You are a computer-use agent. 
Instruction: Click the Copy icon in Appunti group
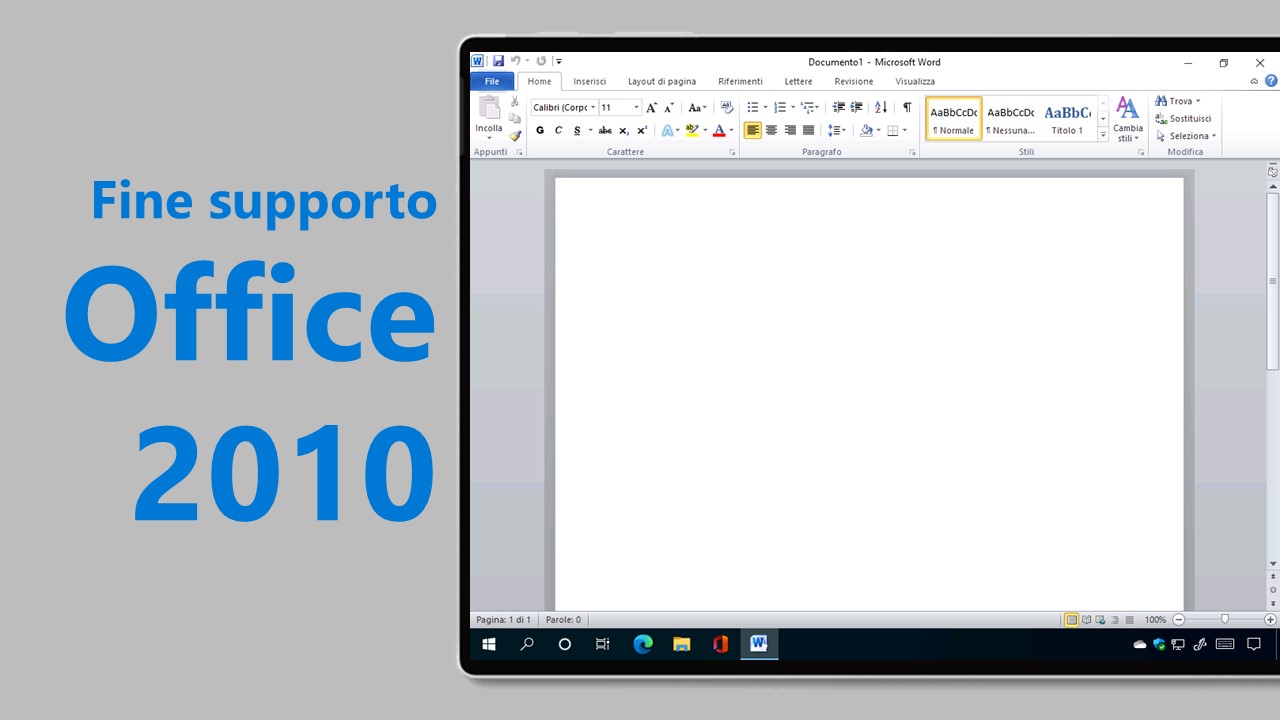pyautogui.click(x=515, y=119)
